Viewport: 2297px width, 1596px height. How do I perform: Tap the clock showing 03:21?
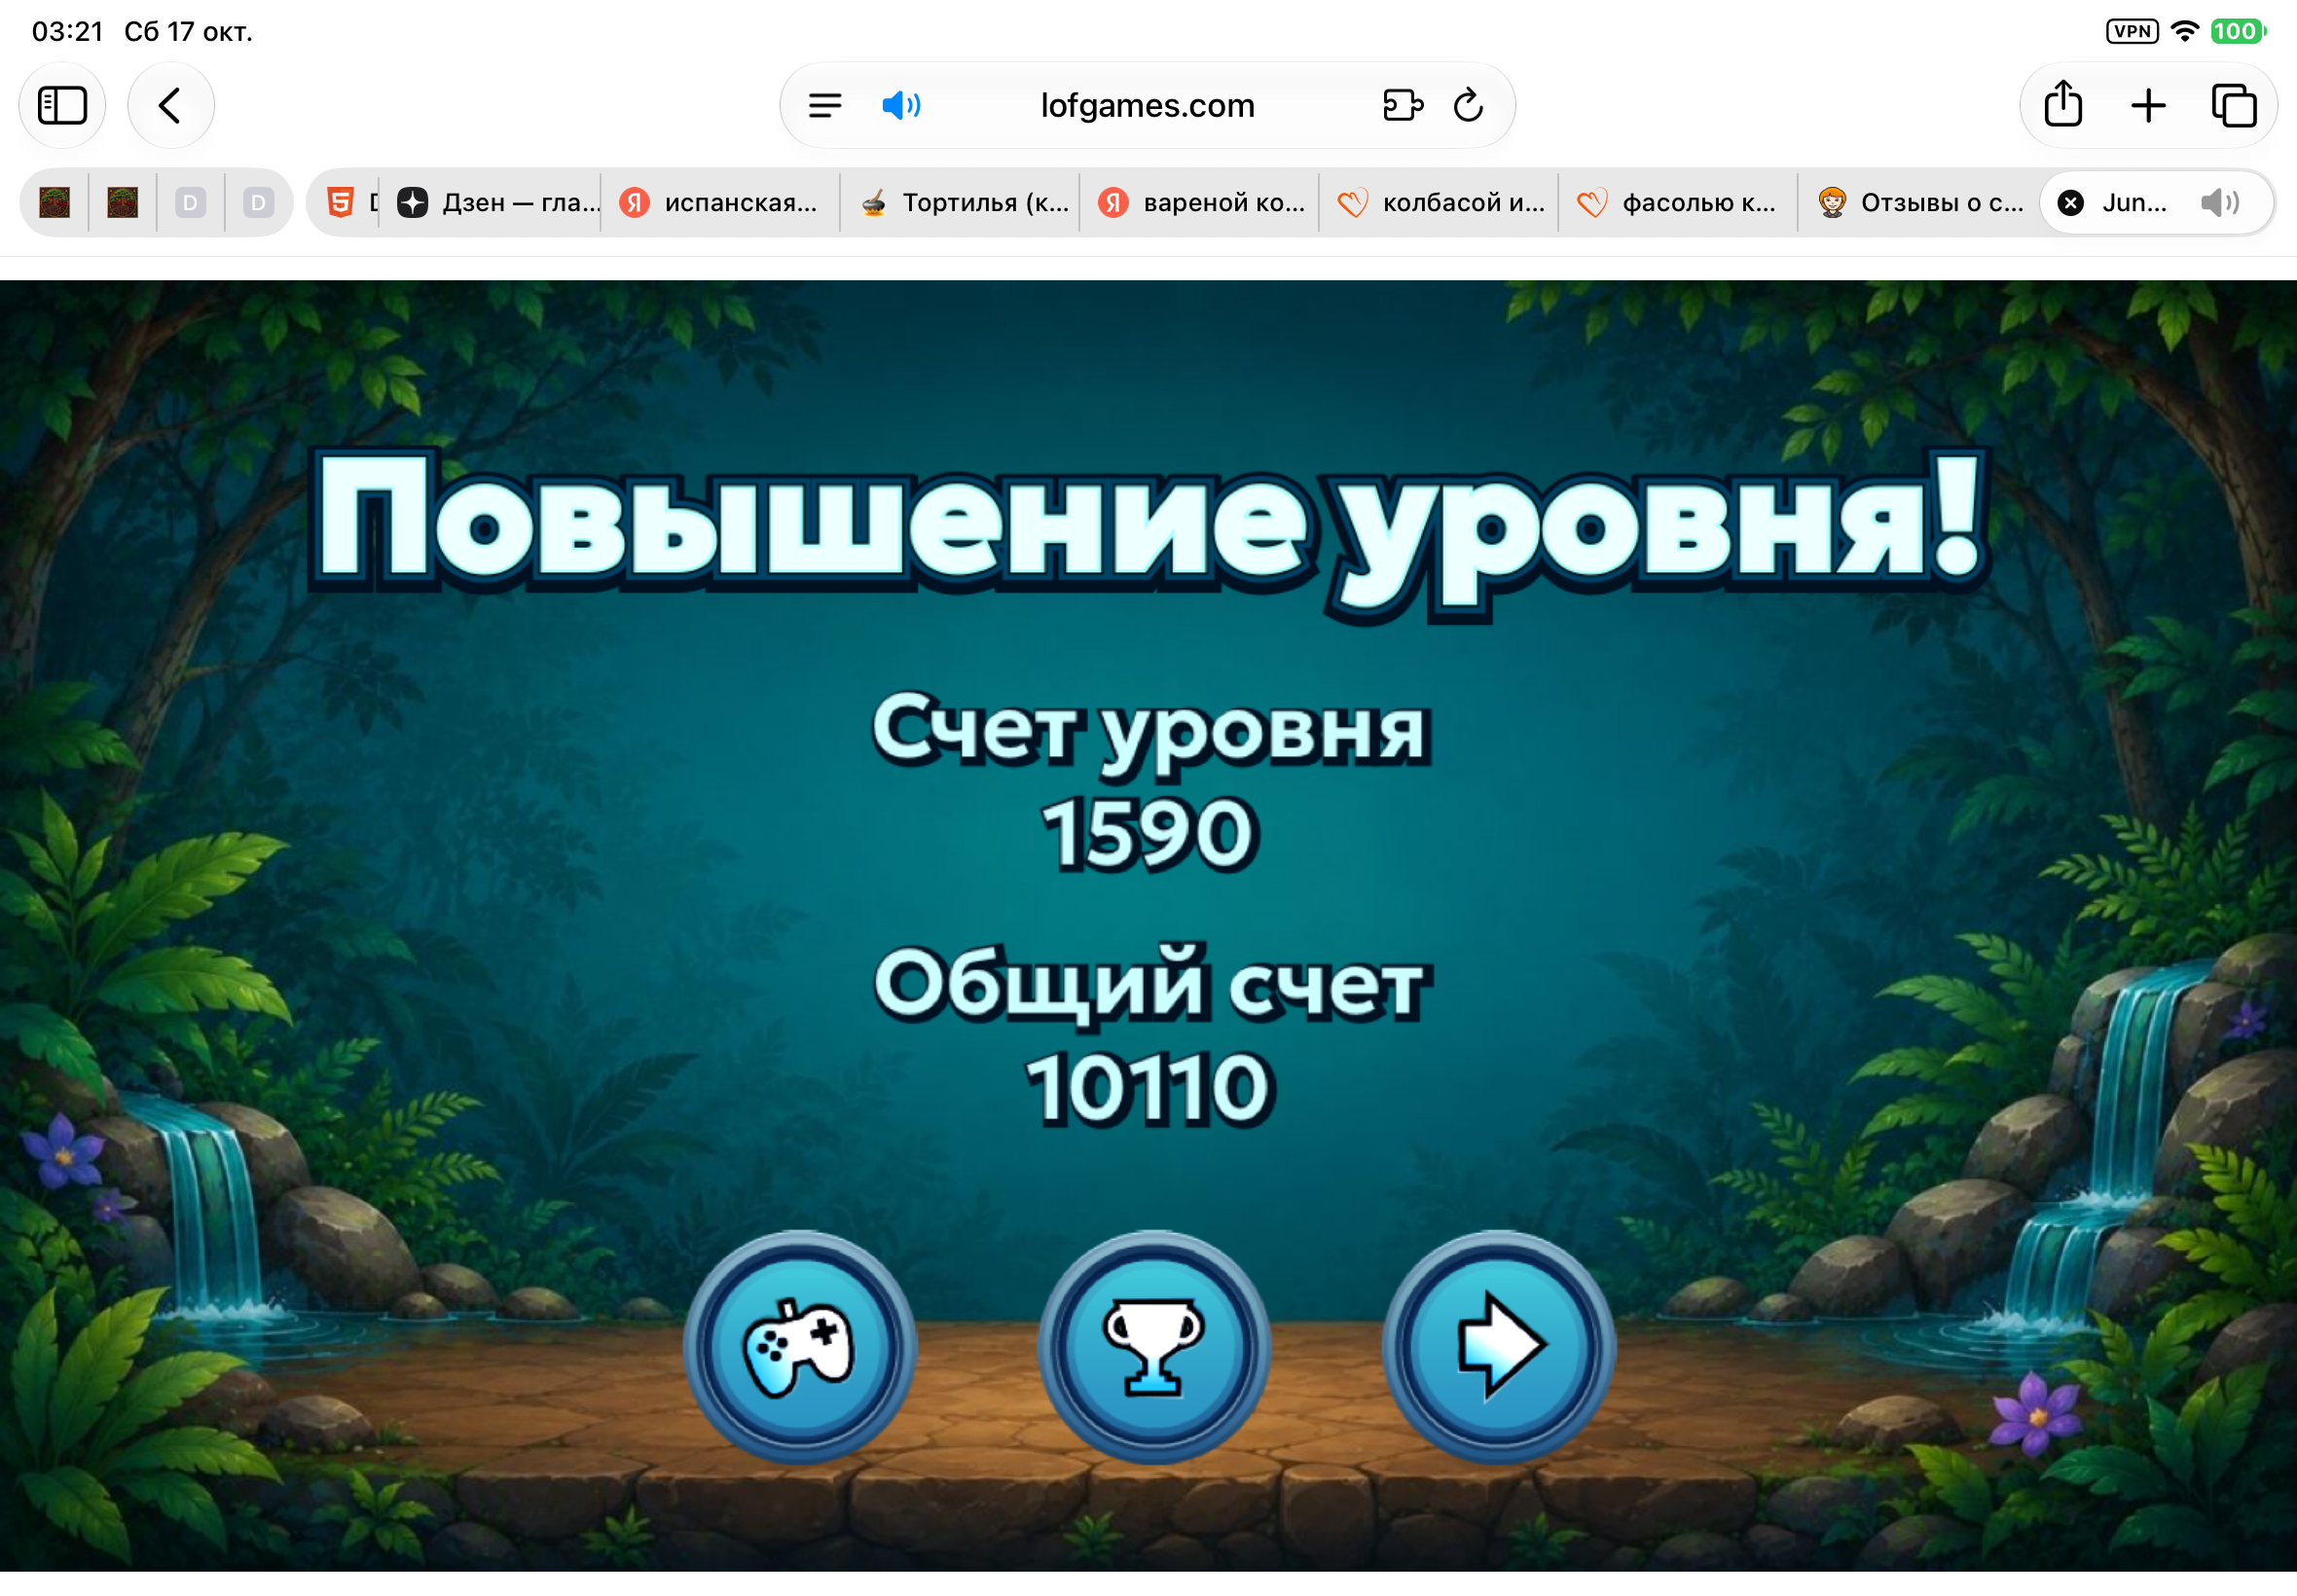[67, 32]
